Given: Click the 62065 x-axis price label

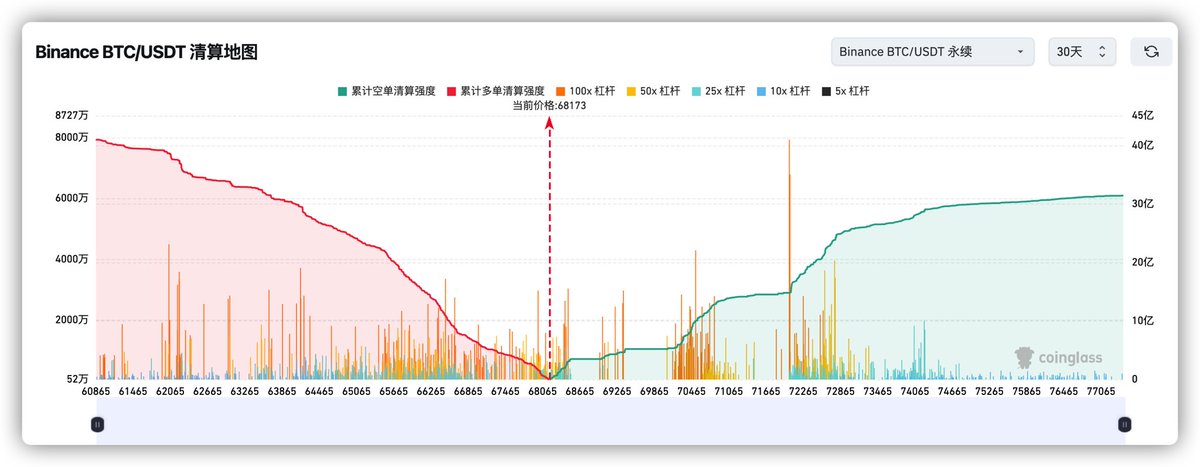Looking at the screenshot, I should pos(172,393).
